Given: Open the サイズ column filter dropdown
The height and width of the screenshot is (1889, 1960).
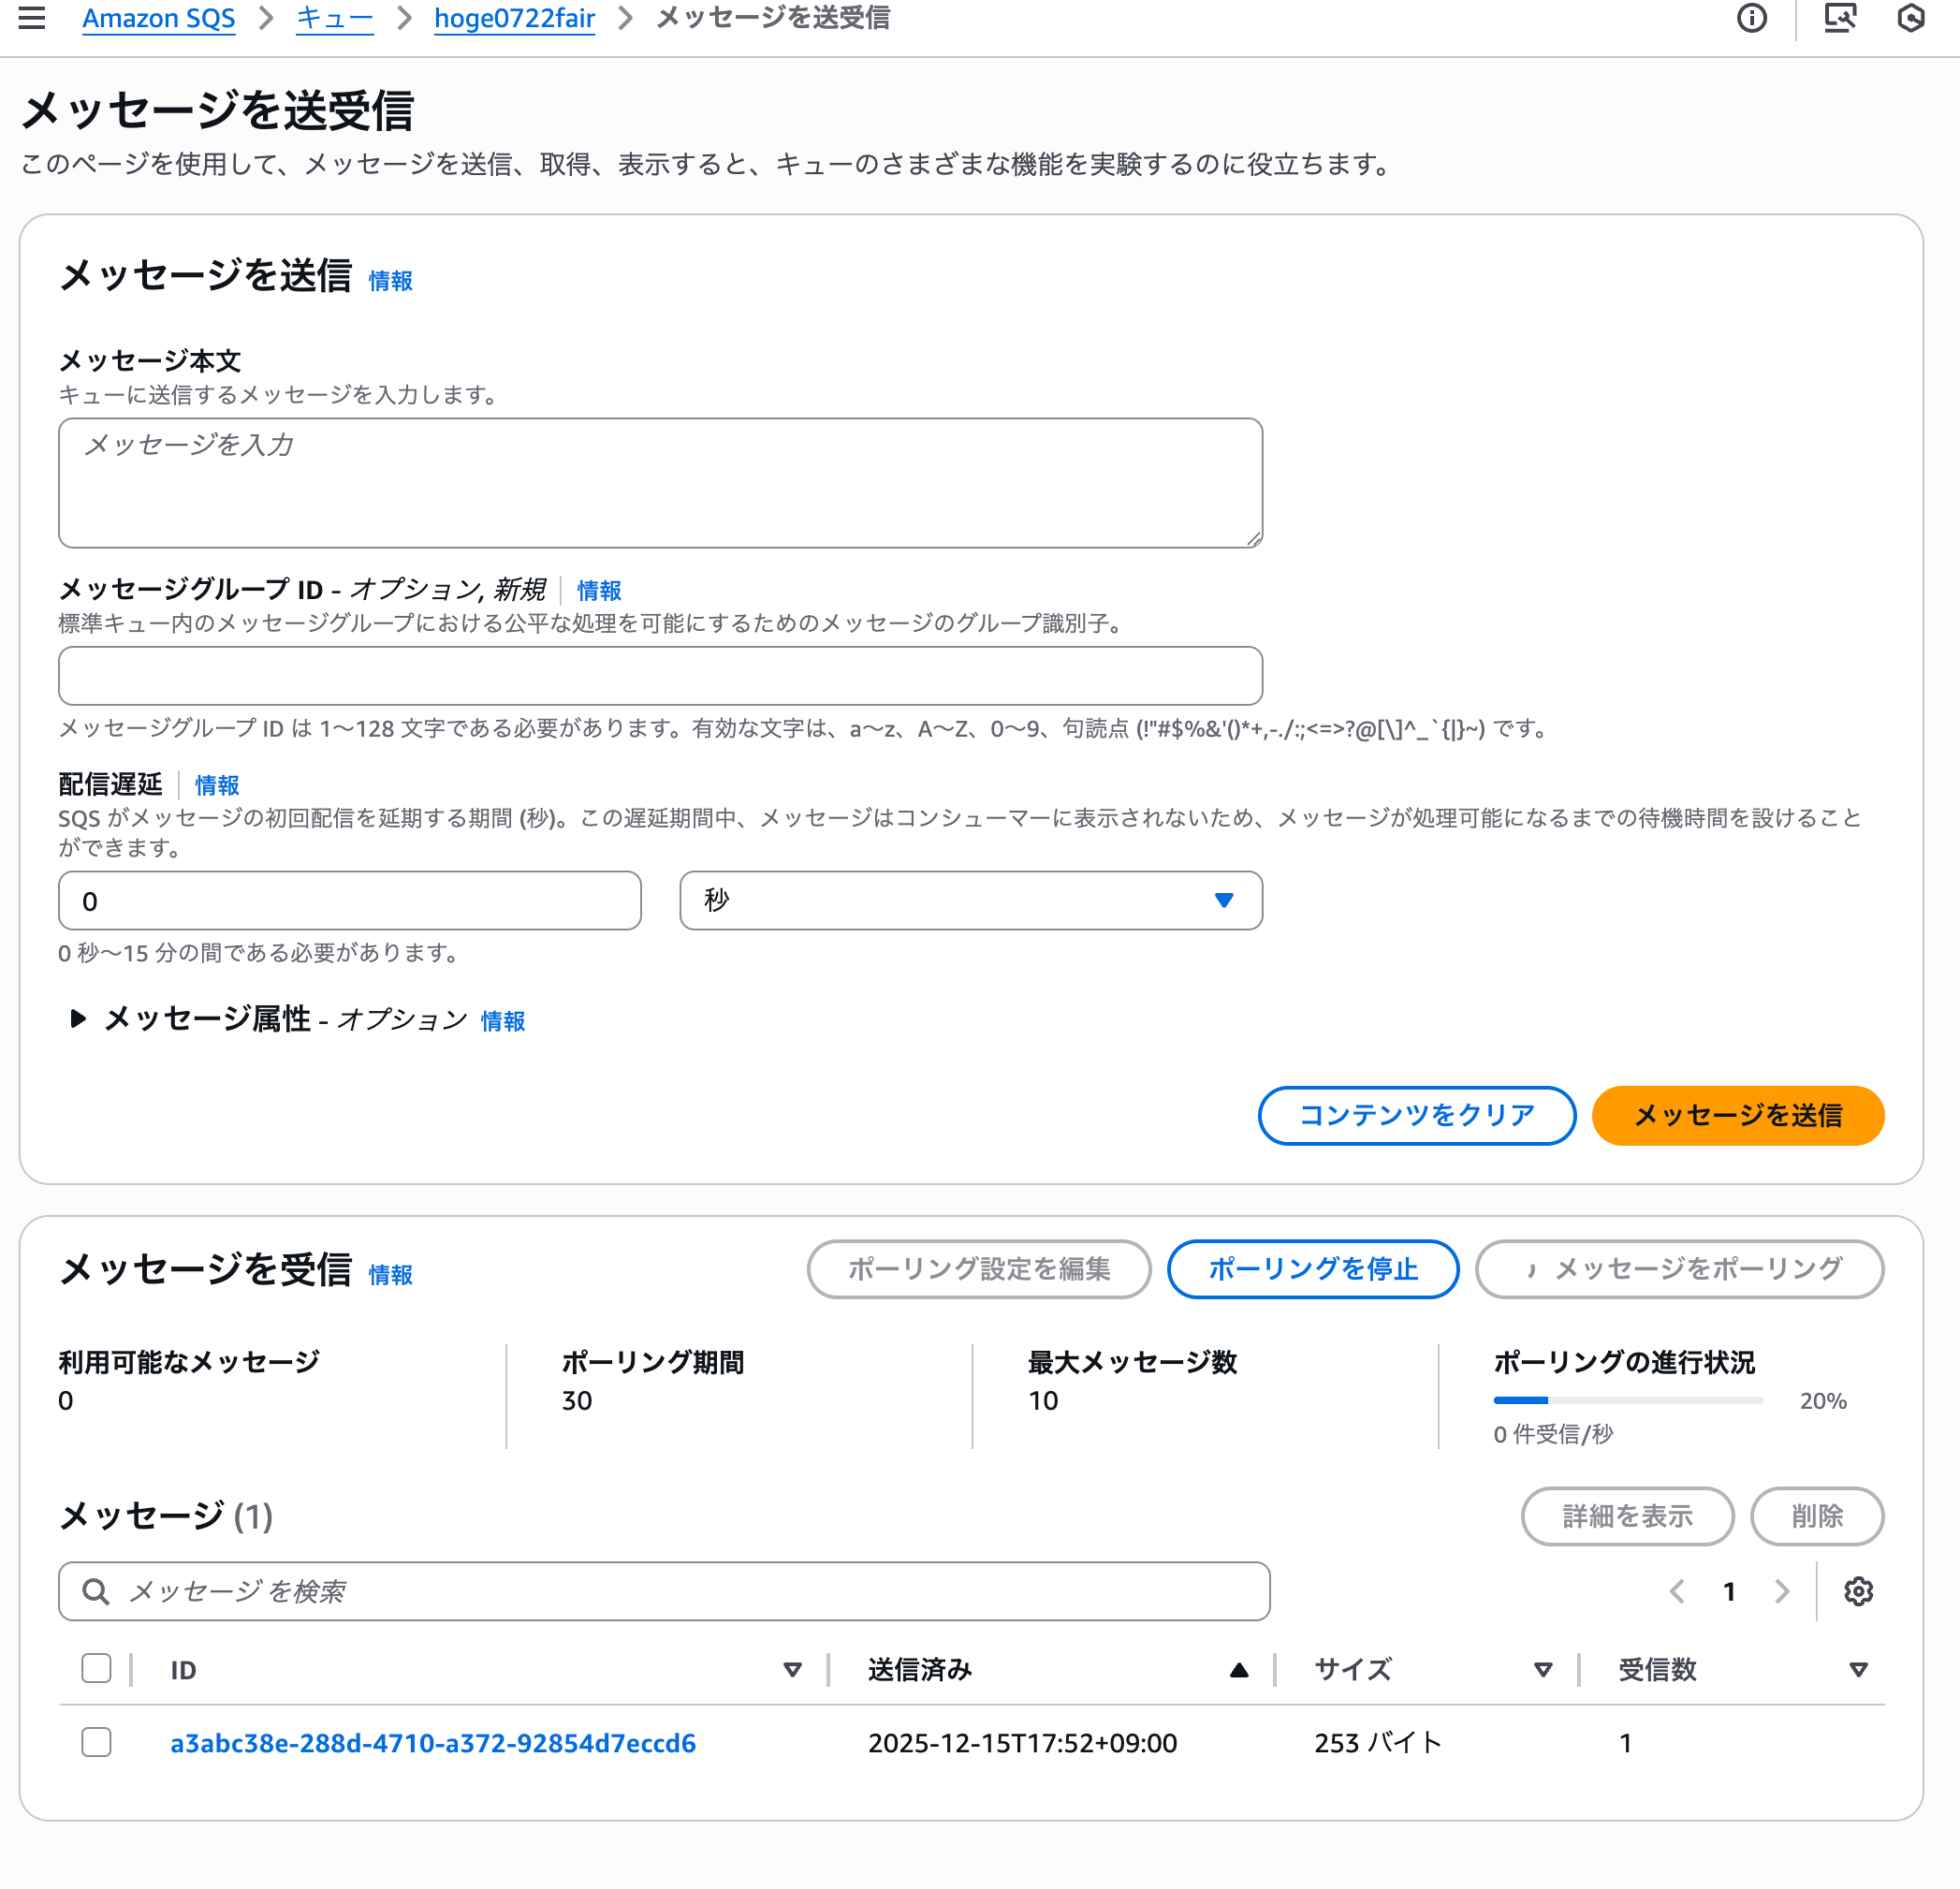Looking at the screenshot, I should click(x=1543, y=1669).
